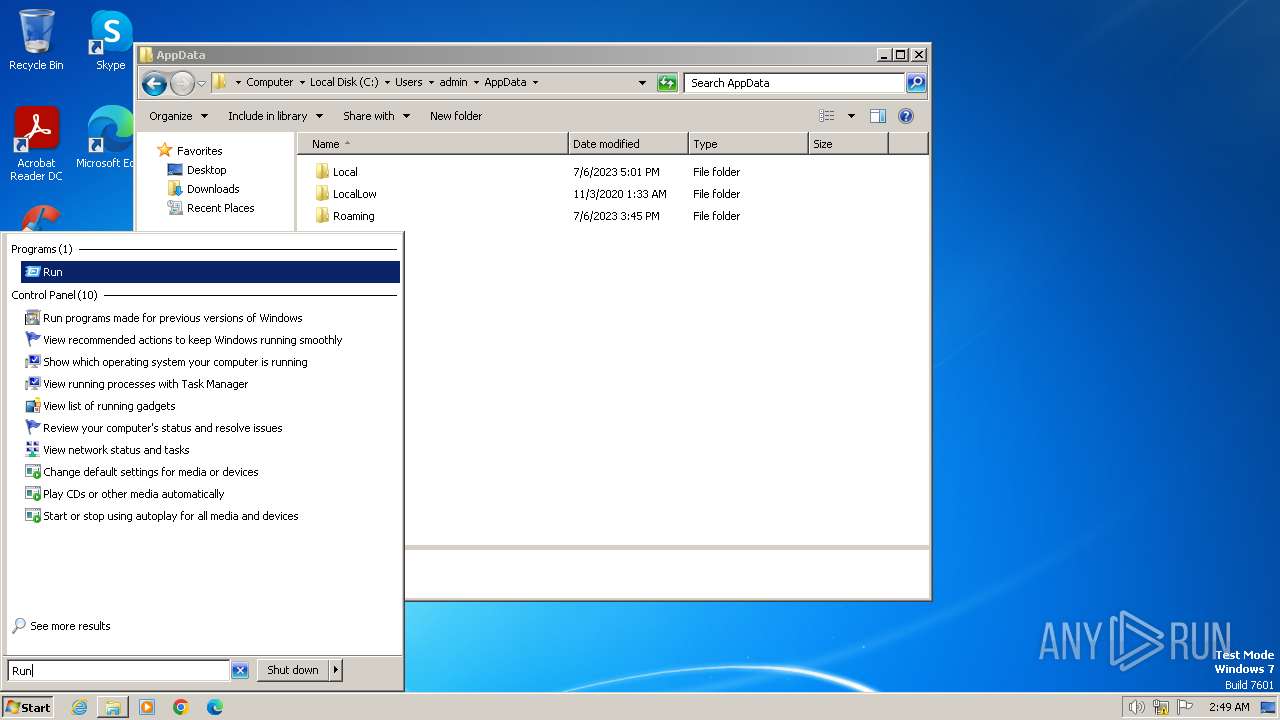1280x720 pixels.
Task: Open View list of running gadgets
Action: 210,406
